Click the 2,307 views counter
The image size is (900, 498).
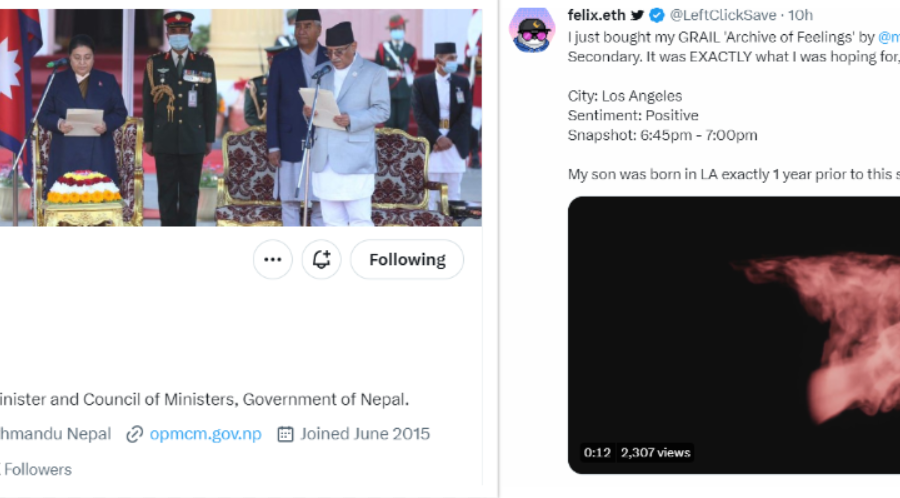[655, 452]
